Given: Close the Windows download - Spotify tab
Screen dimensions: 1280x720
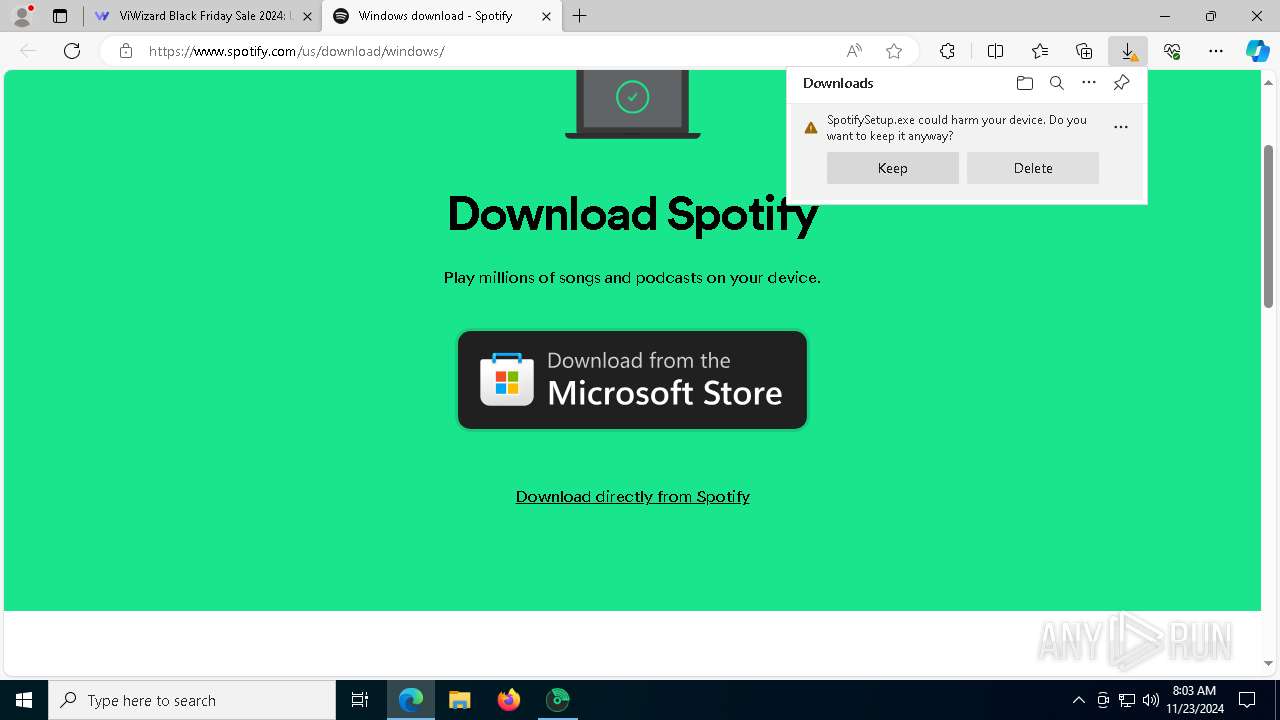Looking at the screenshot, I should [x=546, y=16].
